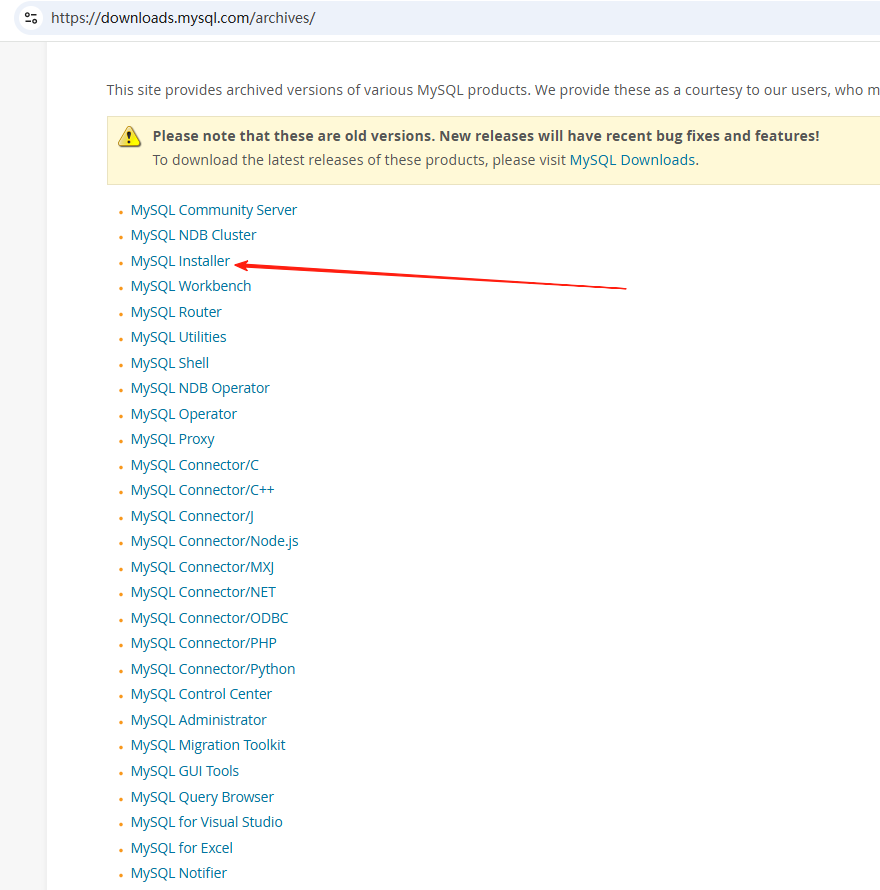Click MySQL Connector/MXJ link
The height and width of the screenshot is (890, 880).
[202, 568]
